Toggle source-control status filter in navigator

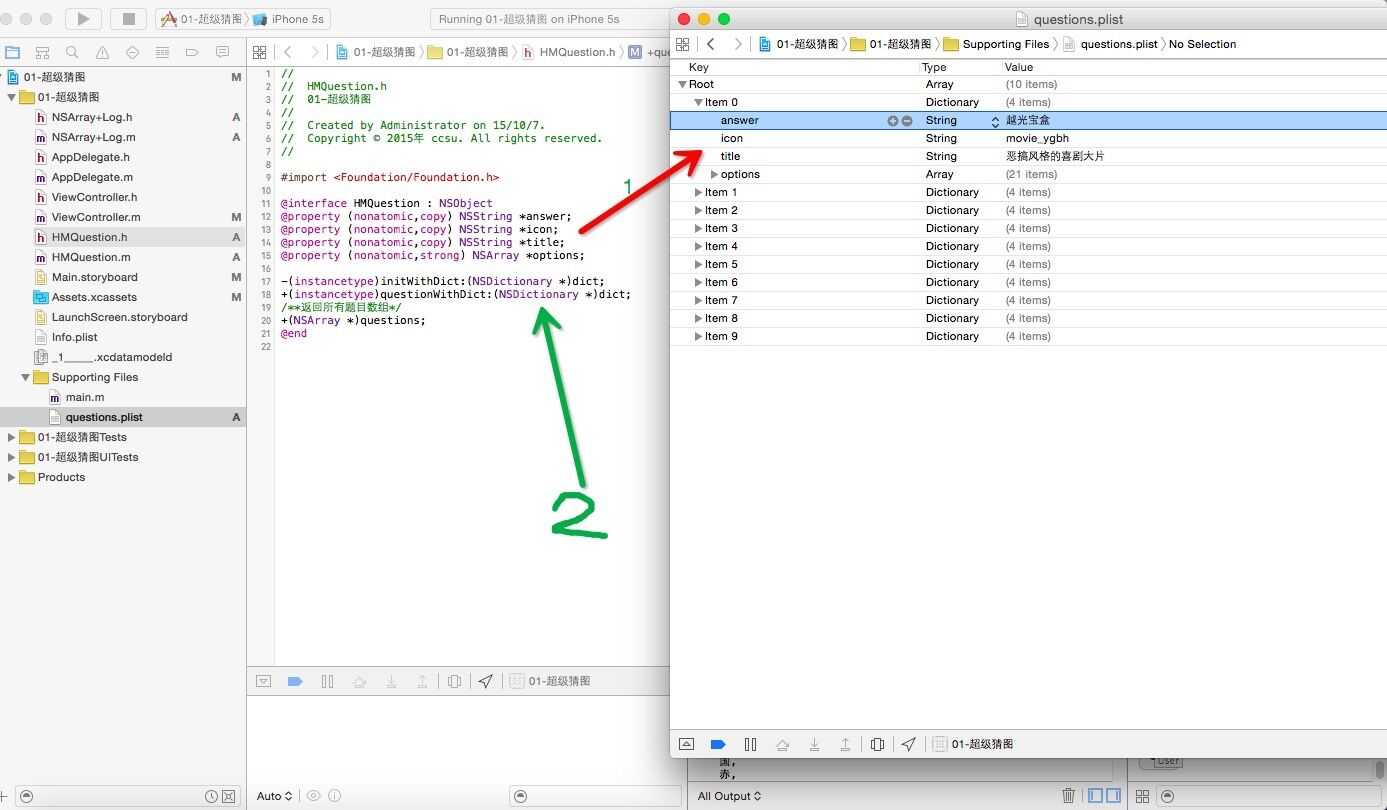[229, 797]
